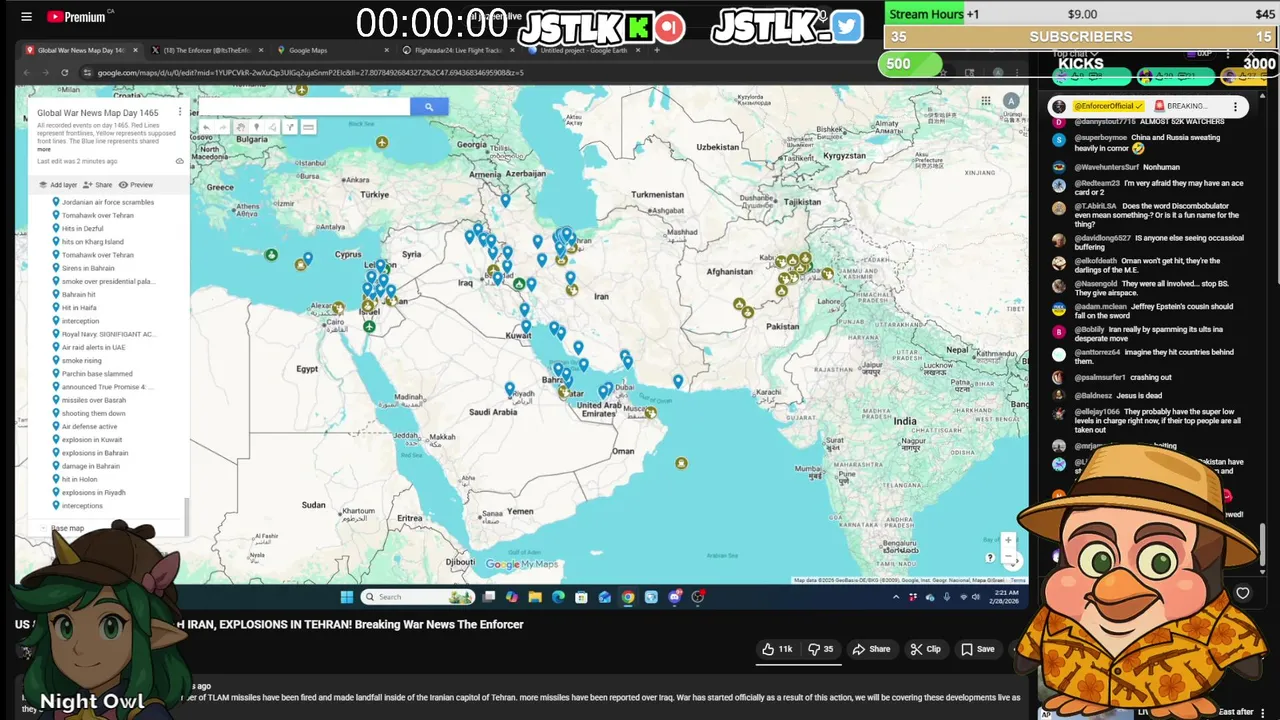Click the map title 'Global War News Map Day 1465'
The width and height of the screenshot is (1280, 720).
point(98,113)
